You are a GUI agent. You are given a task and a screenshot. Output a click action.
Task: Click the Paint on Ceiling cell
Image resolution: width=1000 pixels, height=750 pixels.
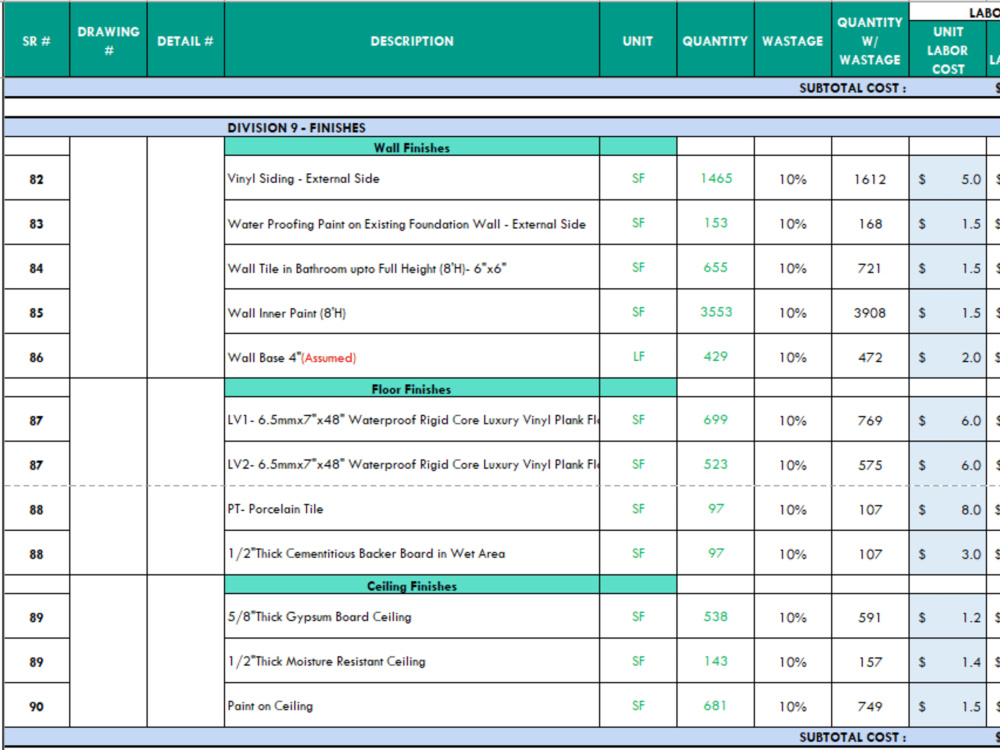pos(412,706)
